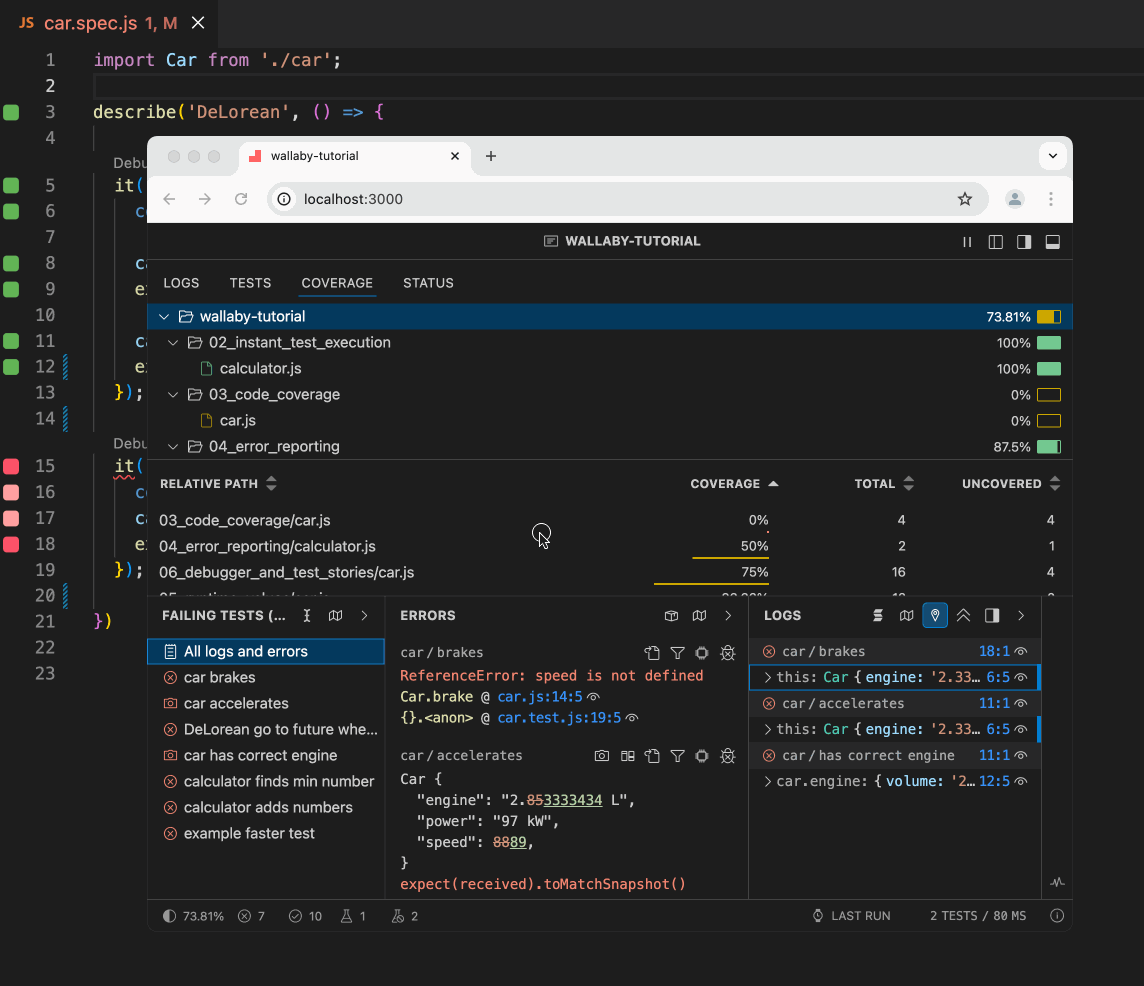
Task: Bookmark localhost:3000 with the star icon
Action: click(x=965, y=199)
